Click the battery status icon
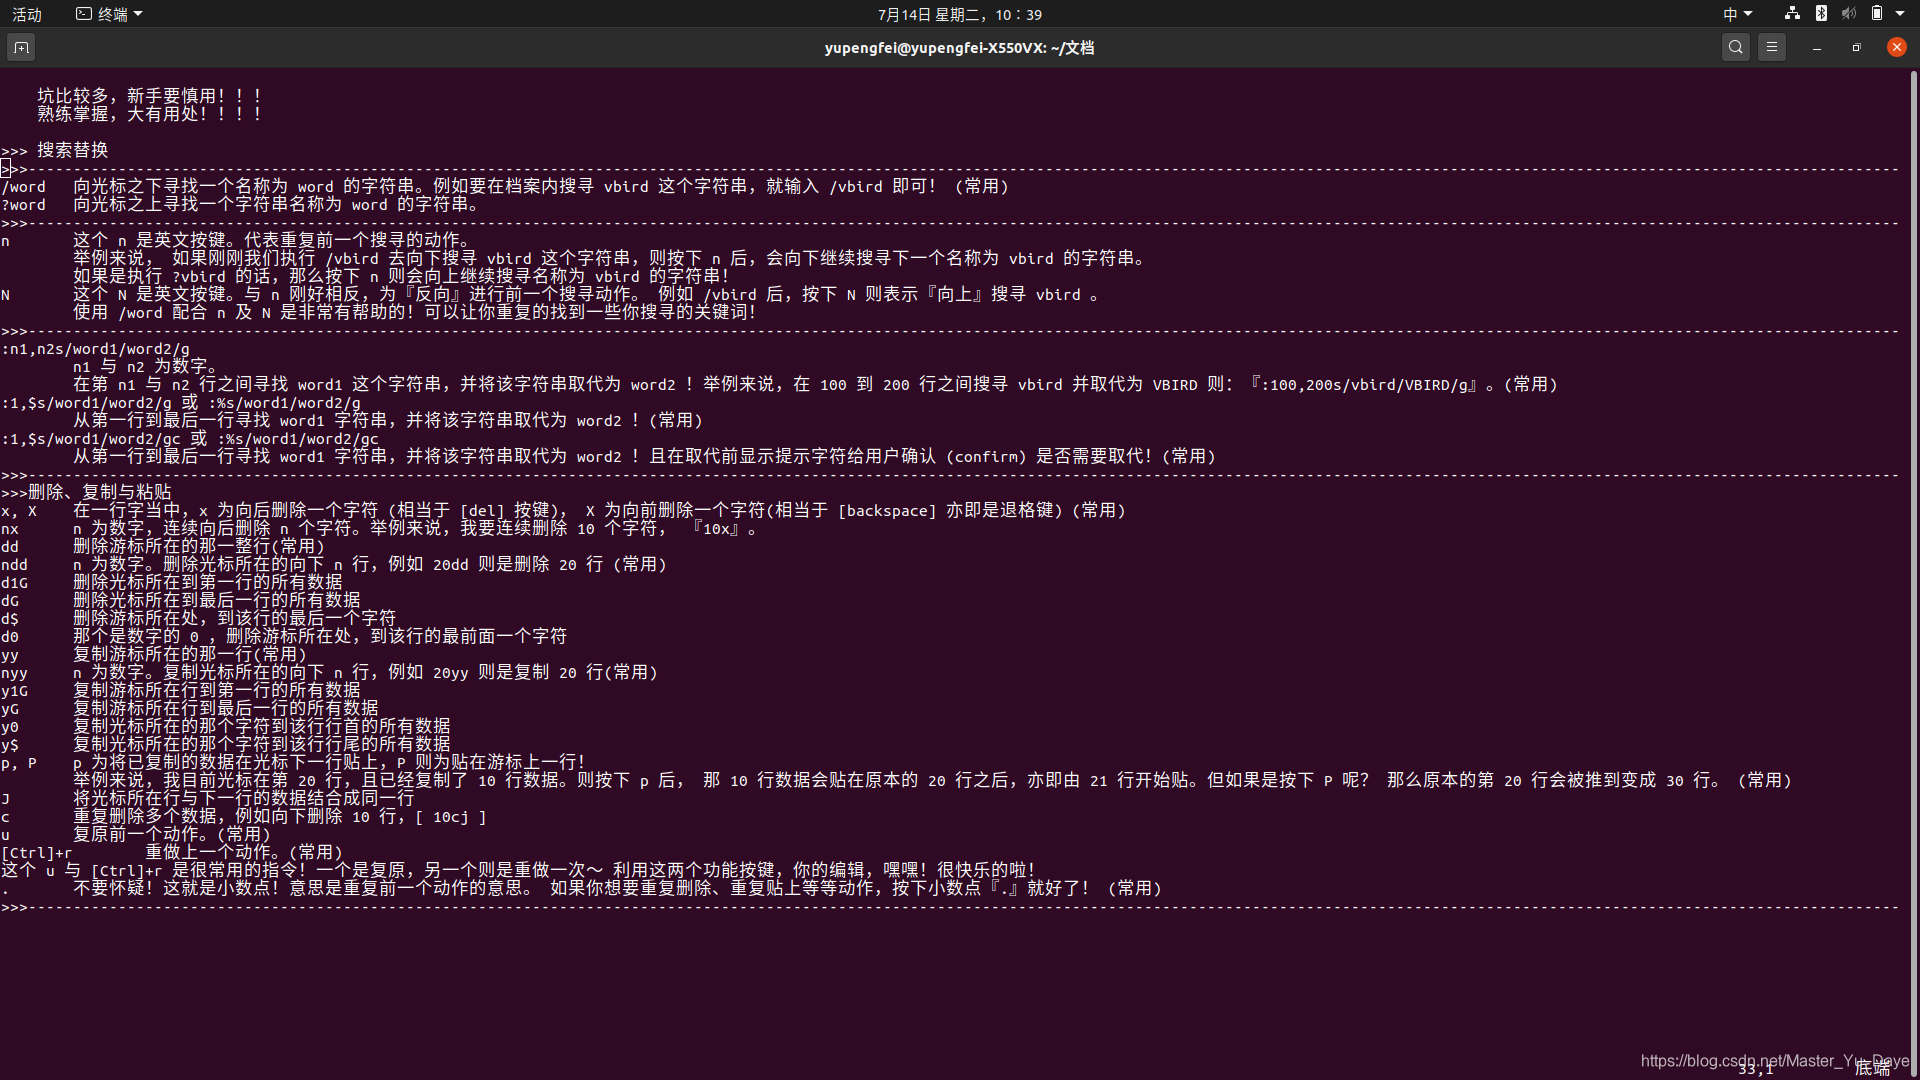1920x1080 pixels. tap(1877, 13)
